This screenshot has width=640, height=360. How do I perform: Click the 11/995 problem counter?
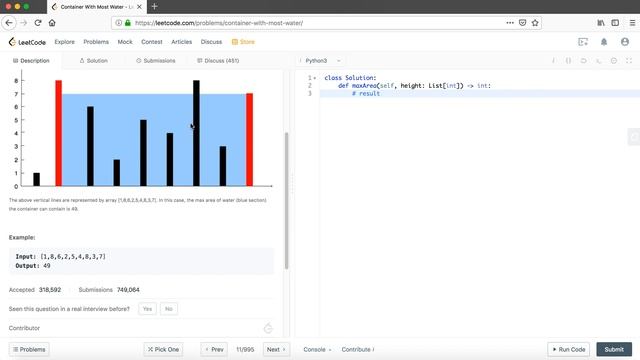tap(245, 349)
